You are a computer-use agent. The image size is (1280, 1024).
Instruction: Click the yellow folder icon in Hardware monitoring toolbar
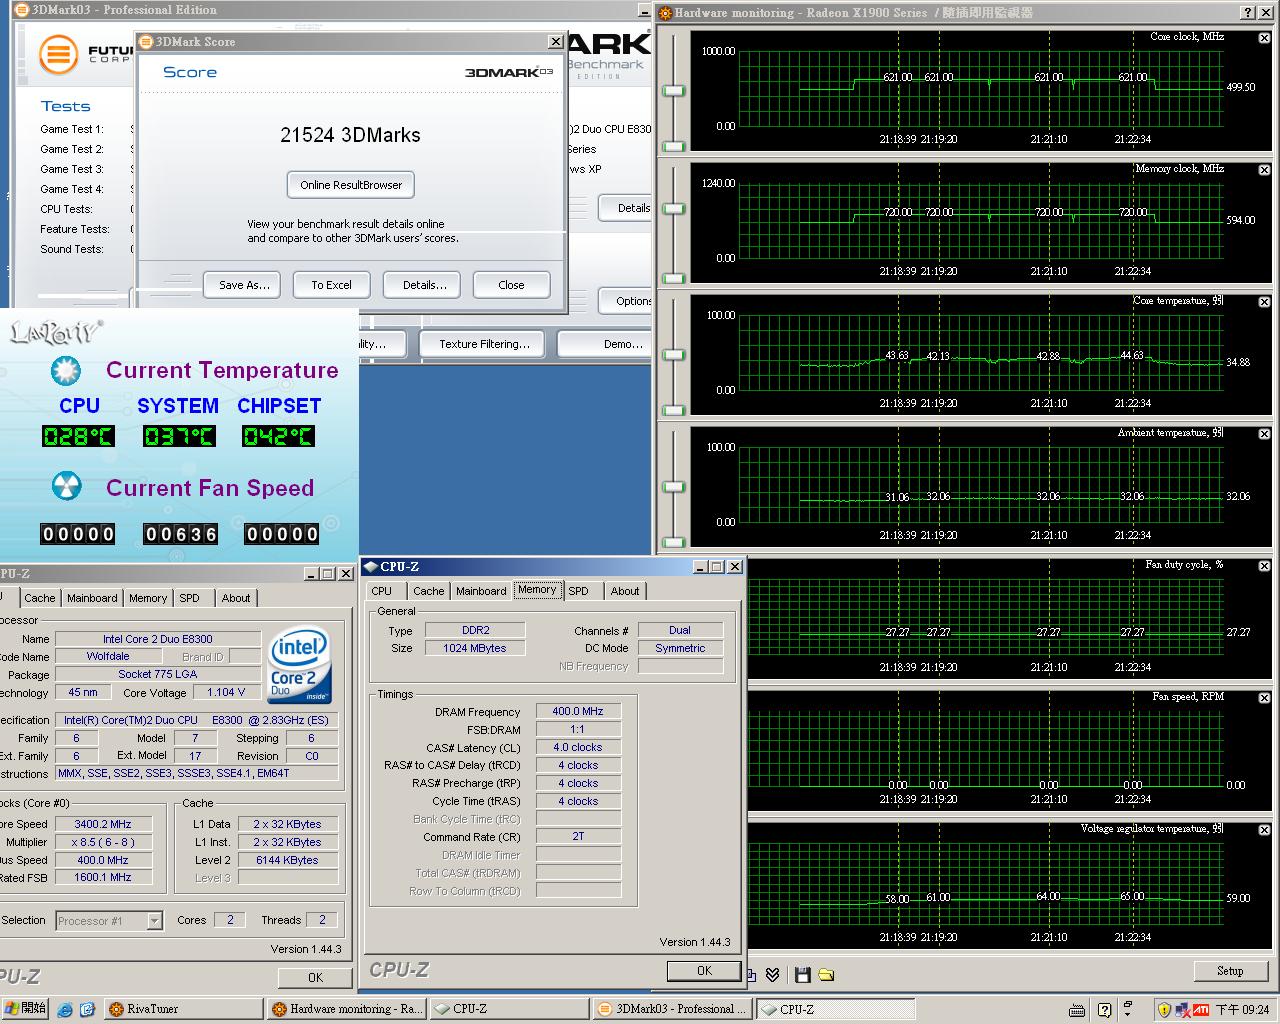[826, 974]
